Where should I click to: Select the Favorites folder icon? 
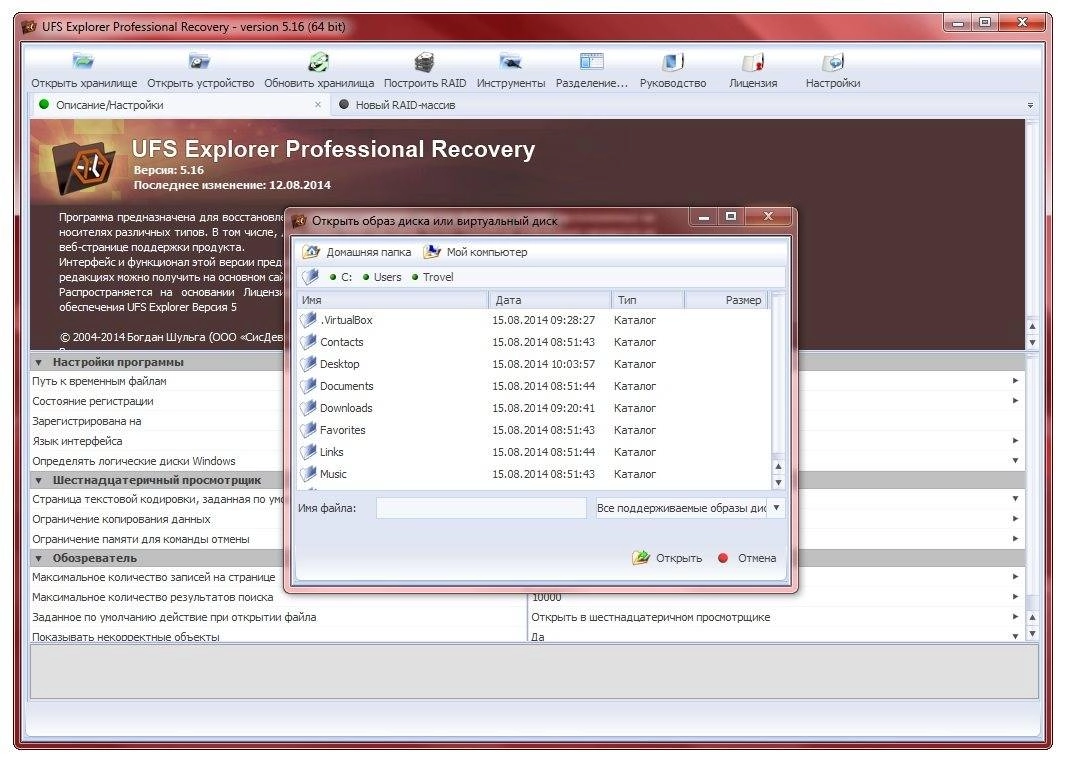point(309,429)
